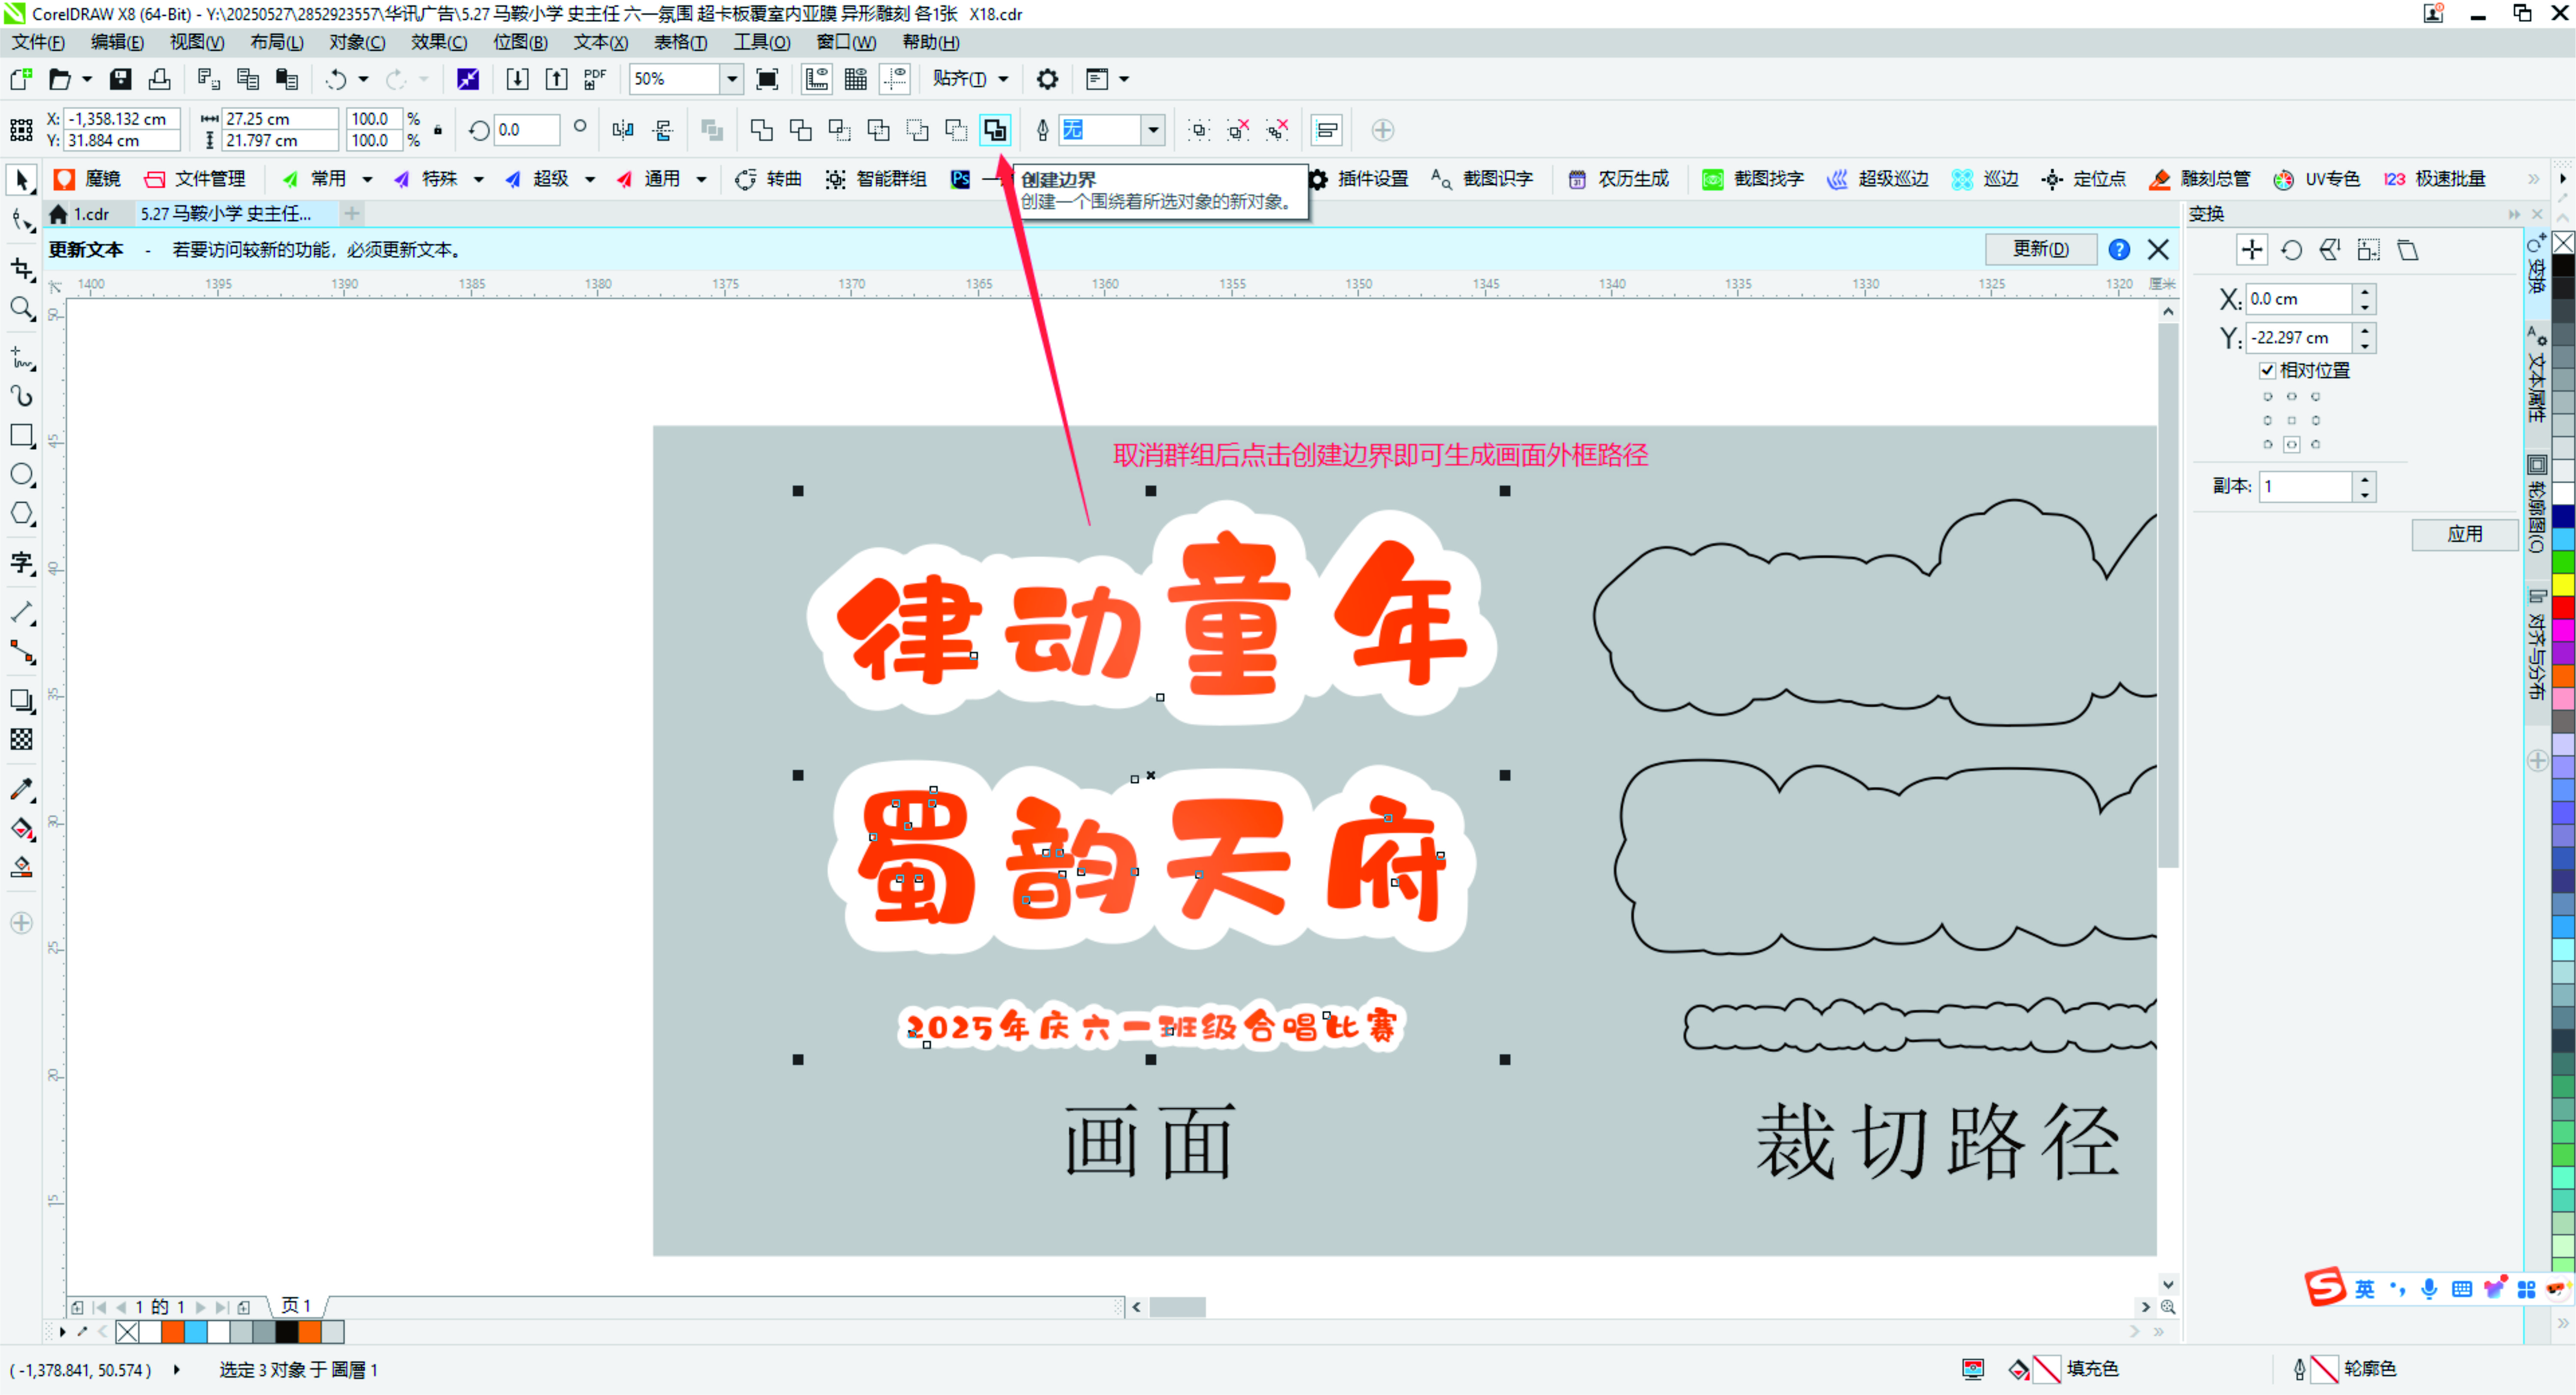Image resolution: width=2576 pixels, height=1395 pixels.
Task: Select the Interactive Fill tool
Action: (21, 828)
